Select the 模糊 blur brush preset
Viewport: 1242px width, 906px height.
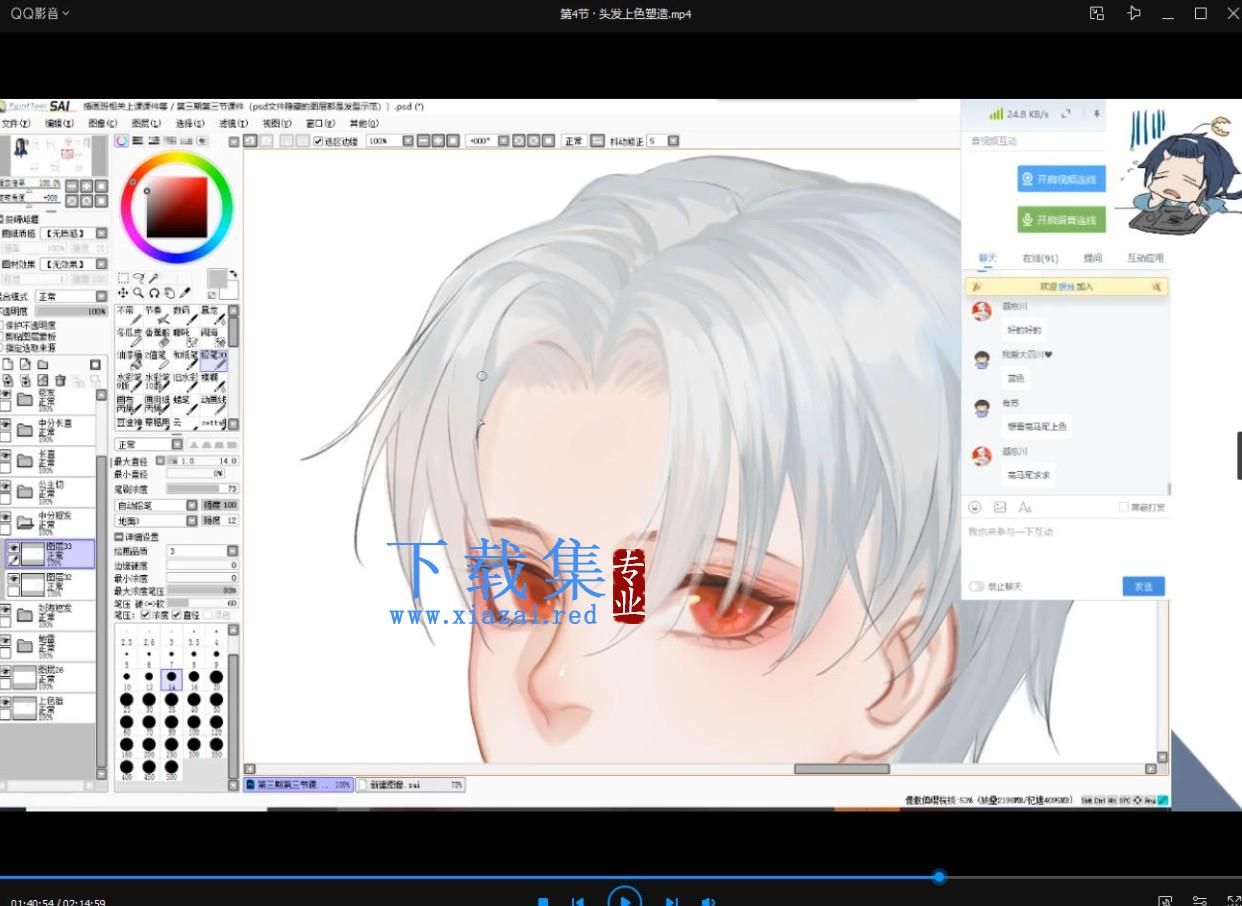click(214, 385)
